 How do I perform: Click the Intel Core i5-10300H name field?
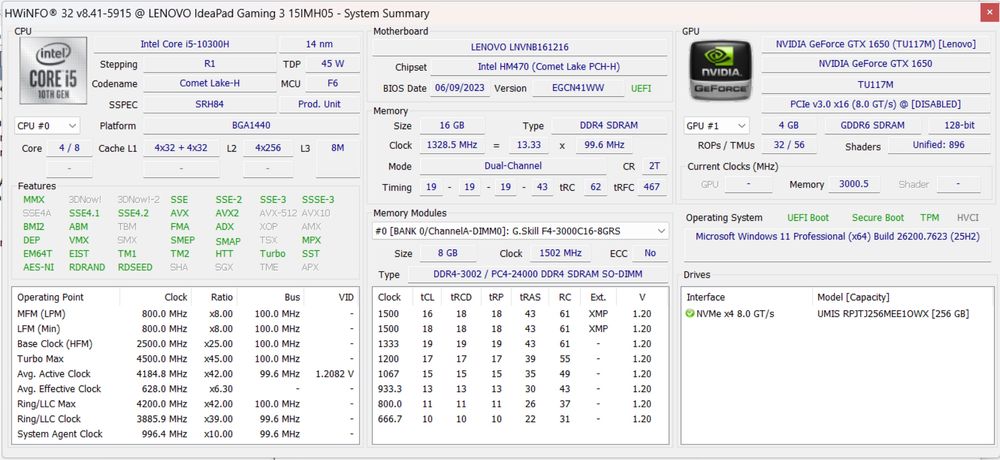(x=185, y=44)
